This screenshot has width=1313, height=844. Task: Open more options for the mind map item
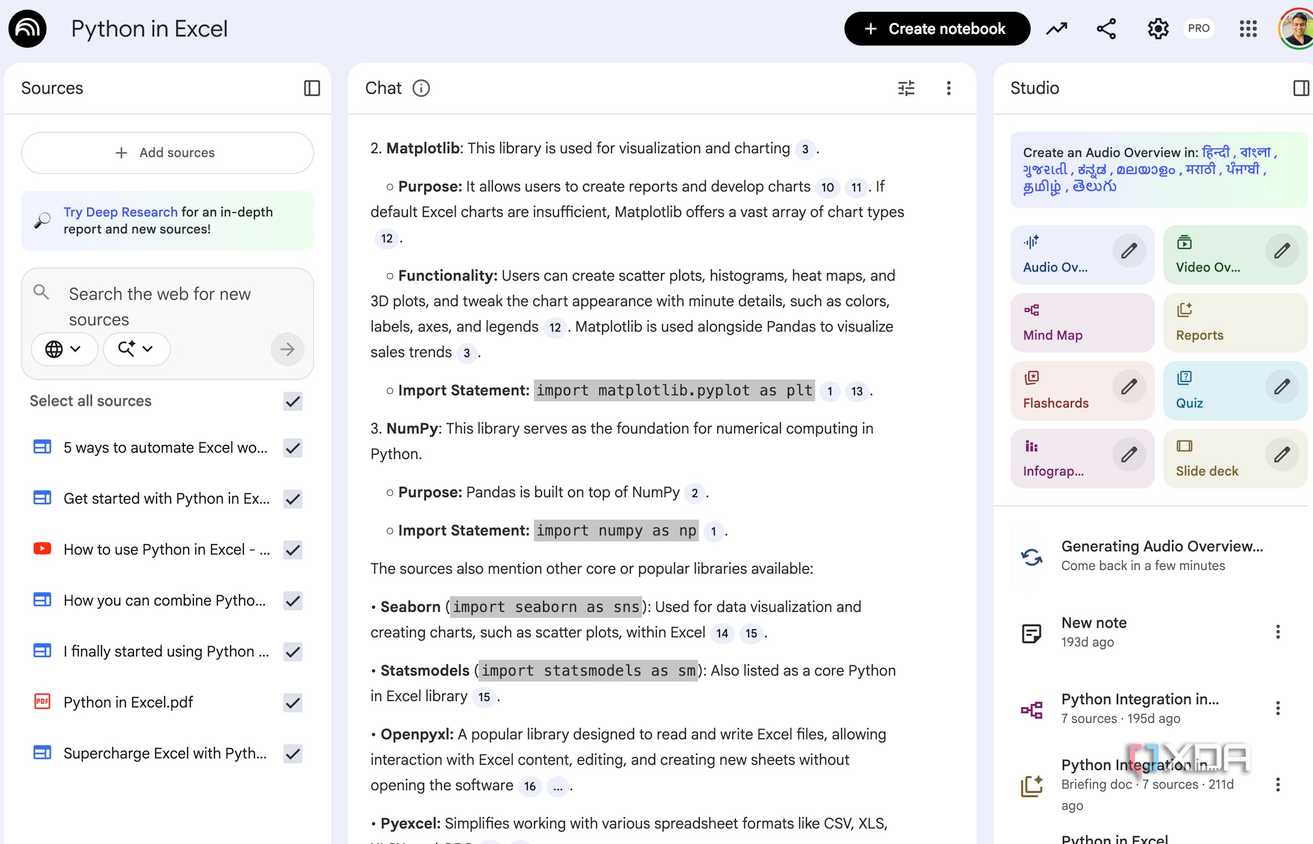(x=1277, y=708)
